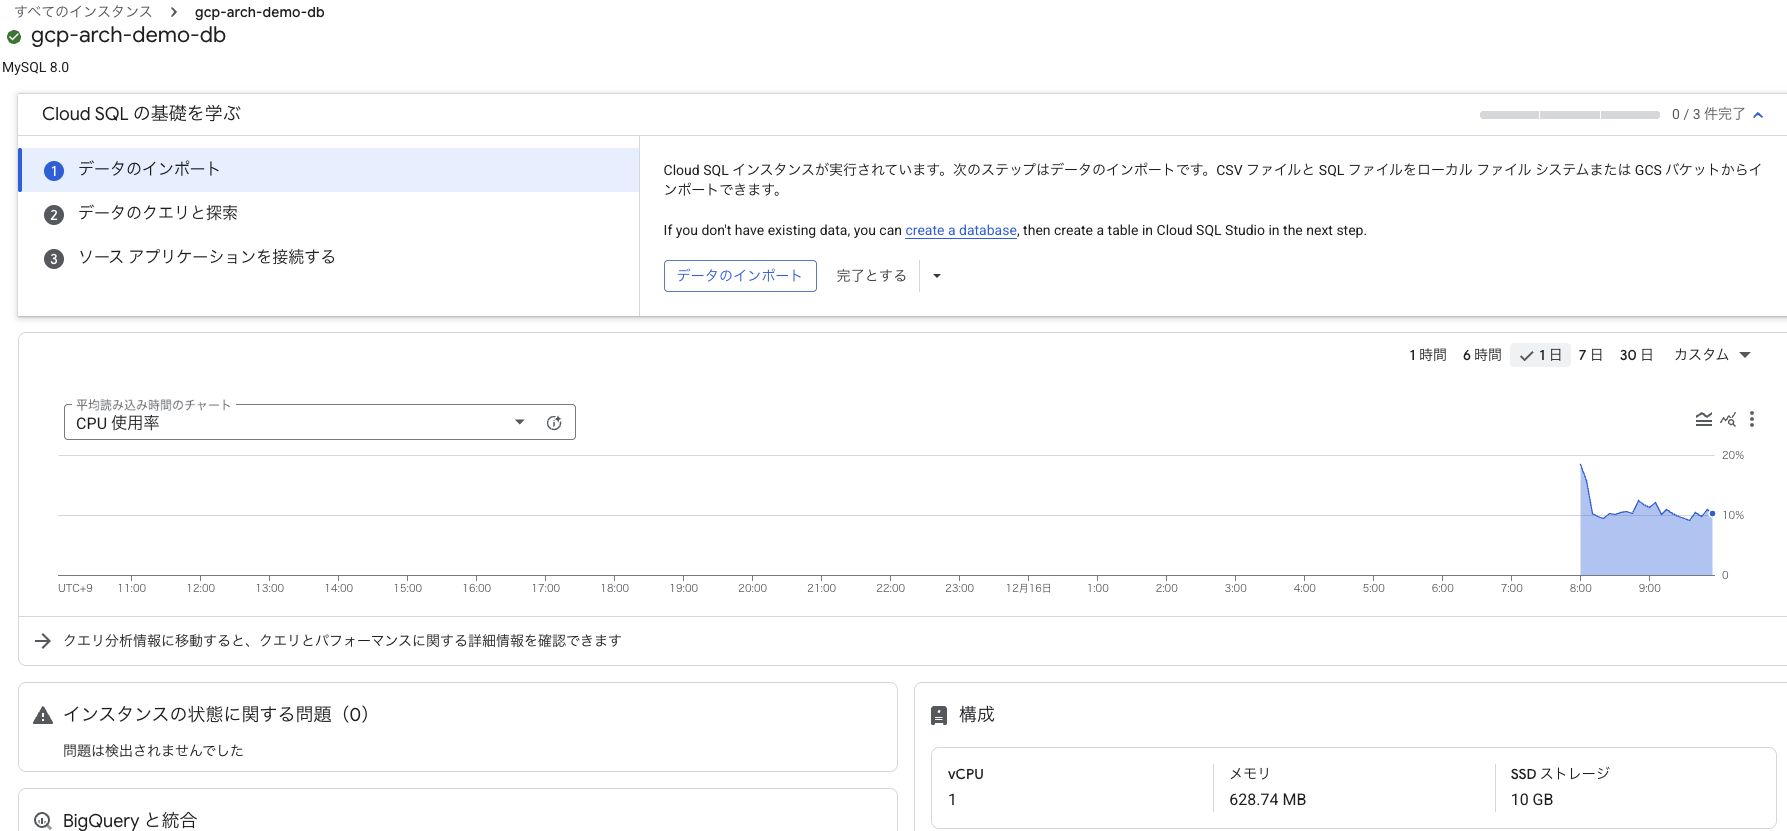Open the create a database link

(x=960, y=231)
